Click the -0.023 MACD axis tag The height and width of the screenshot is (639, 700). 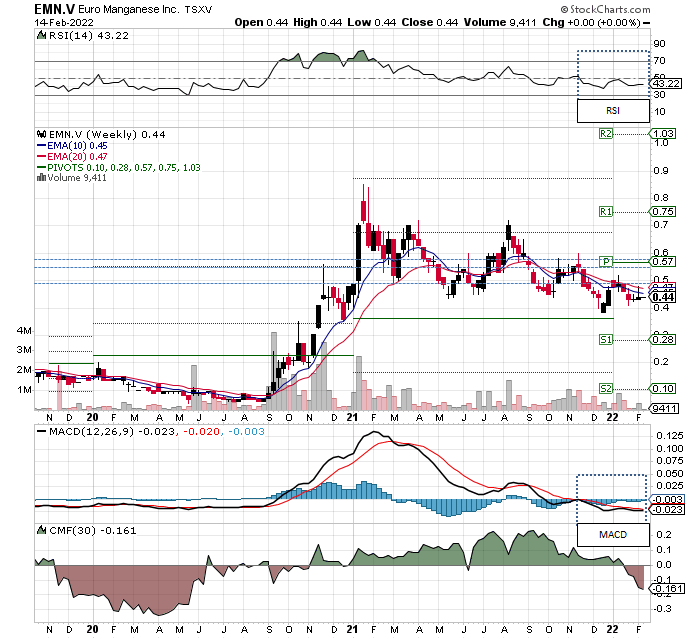click(x=667, y=510)
